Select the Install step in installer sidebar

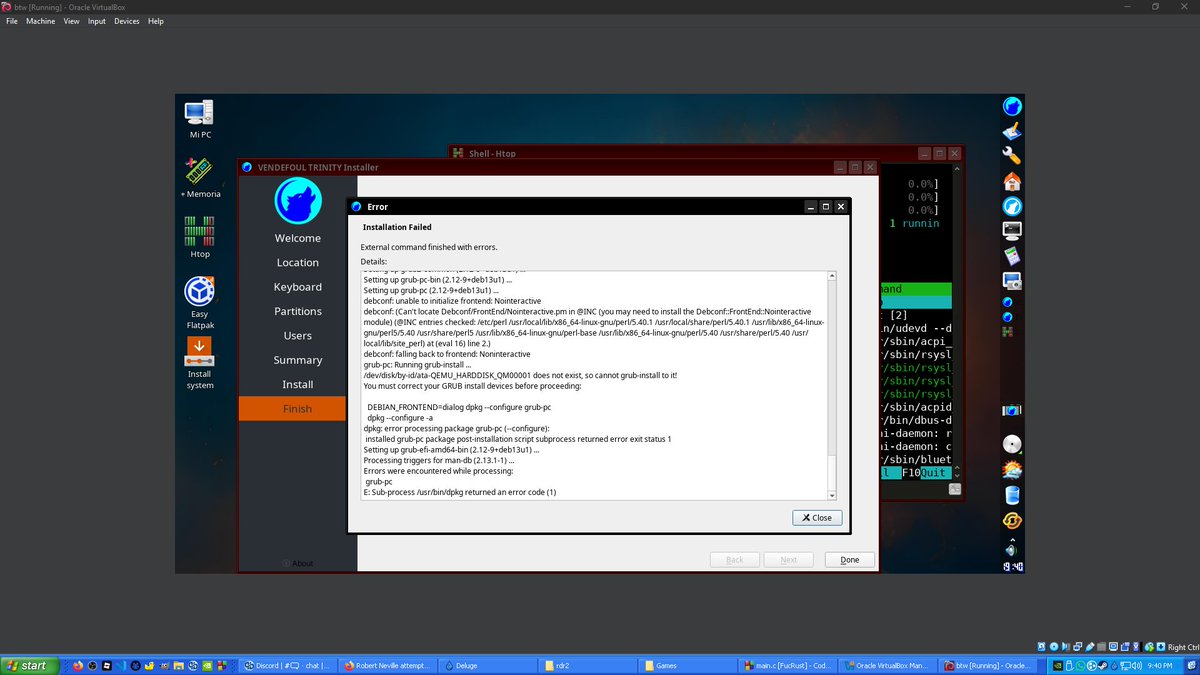pos(298,384)
